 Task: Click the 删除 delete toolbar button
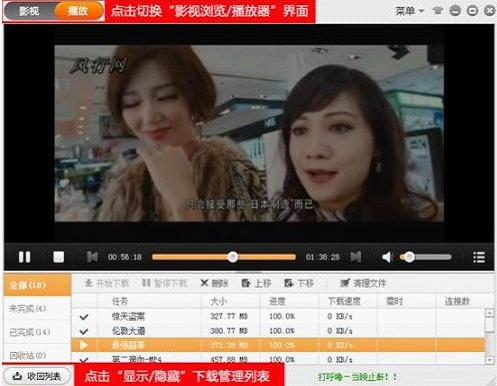pos(215,283)
